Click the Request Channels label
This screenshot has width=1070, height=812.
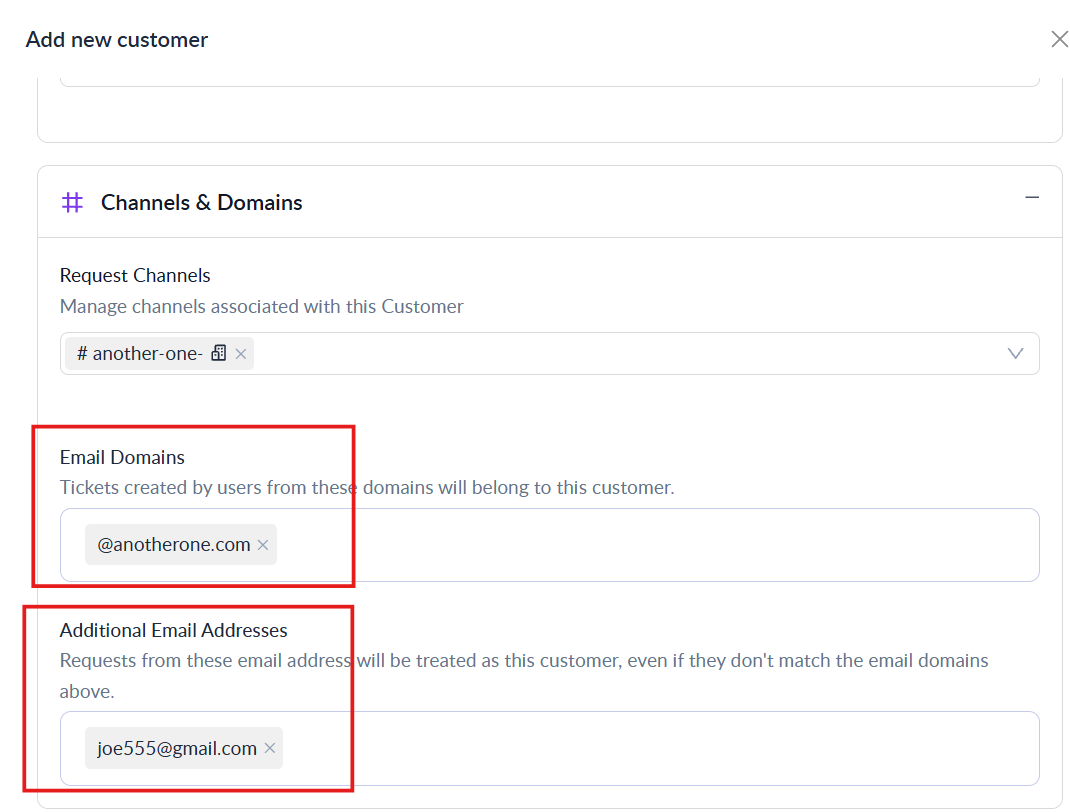click(135, 275)
